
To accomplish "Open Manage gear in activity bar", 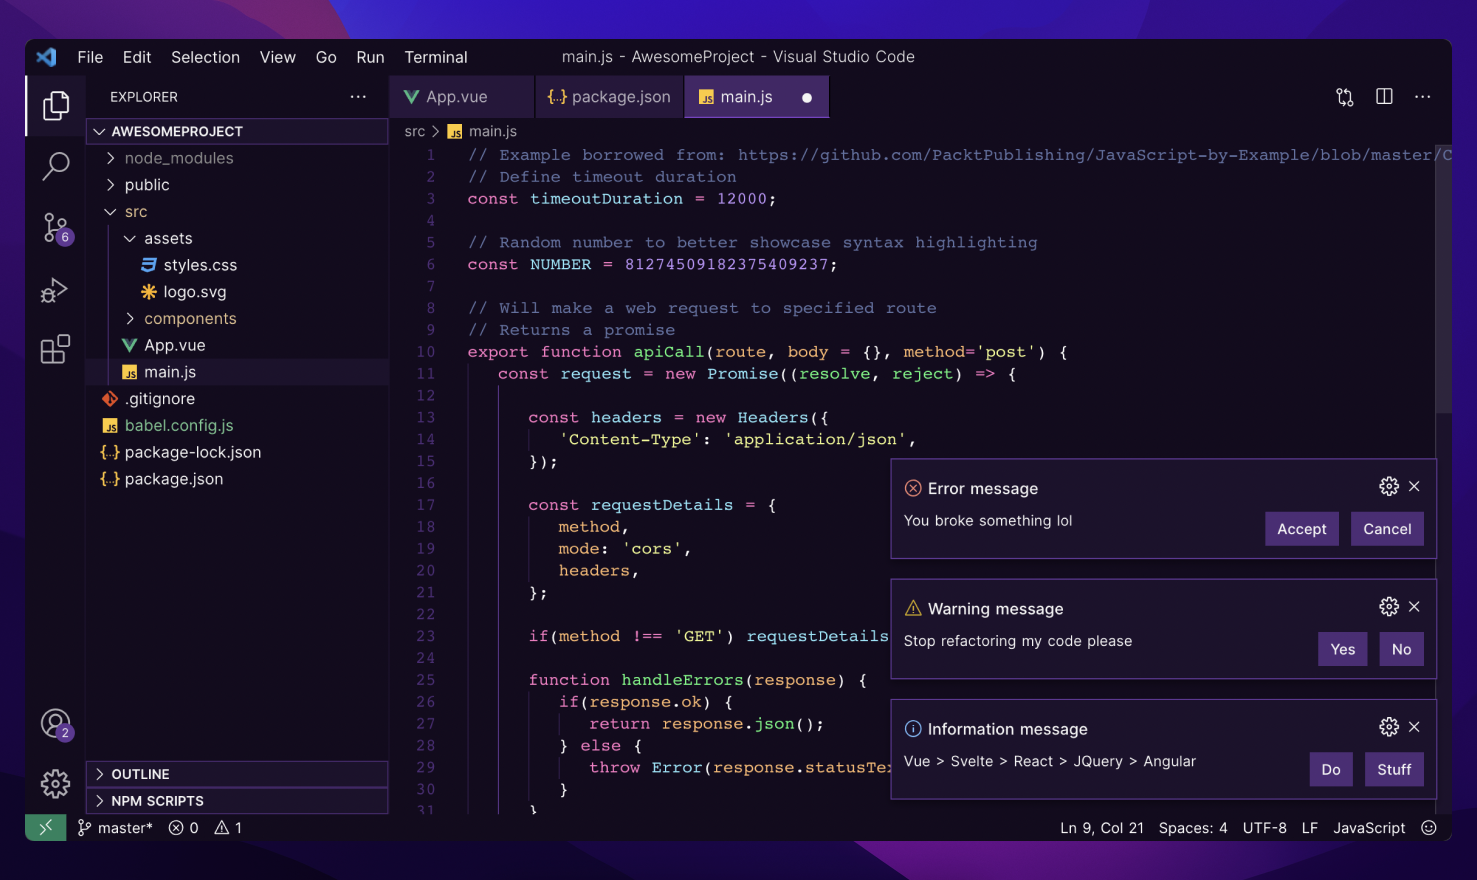I will 56,783.
